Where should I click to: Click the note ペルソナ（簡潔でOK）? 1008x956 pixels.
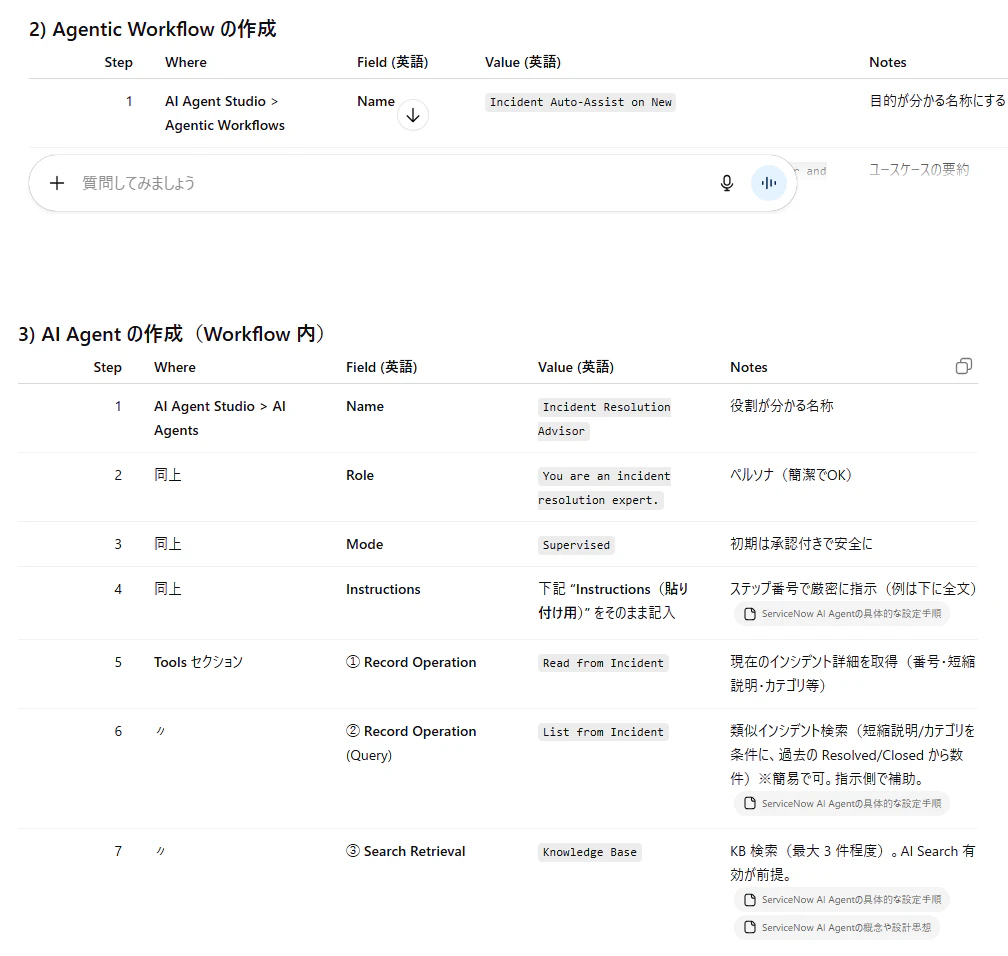click(791, 475)
